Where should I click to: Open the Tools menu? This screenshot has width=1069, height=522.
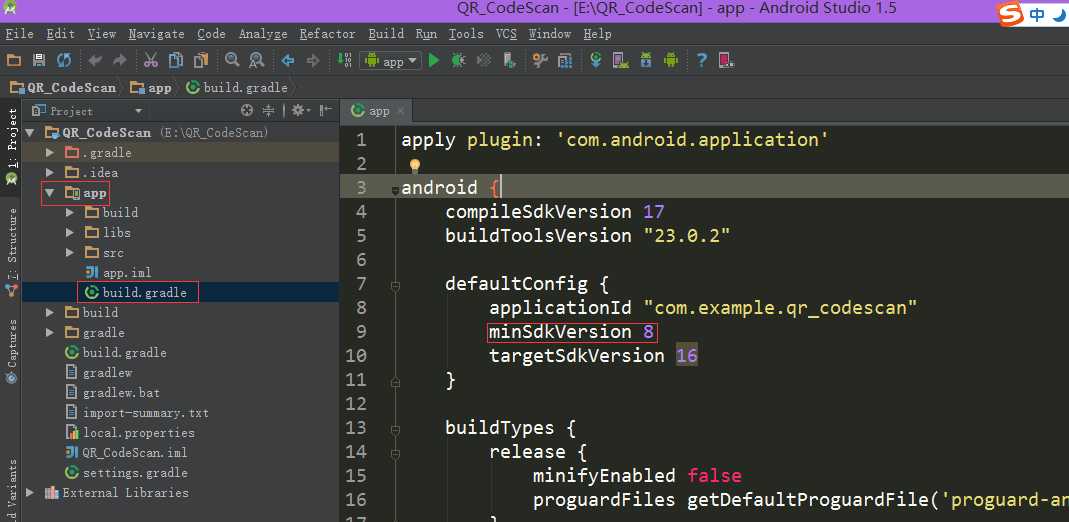[466, 33]
